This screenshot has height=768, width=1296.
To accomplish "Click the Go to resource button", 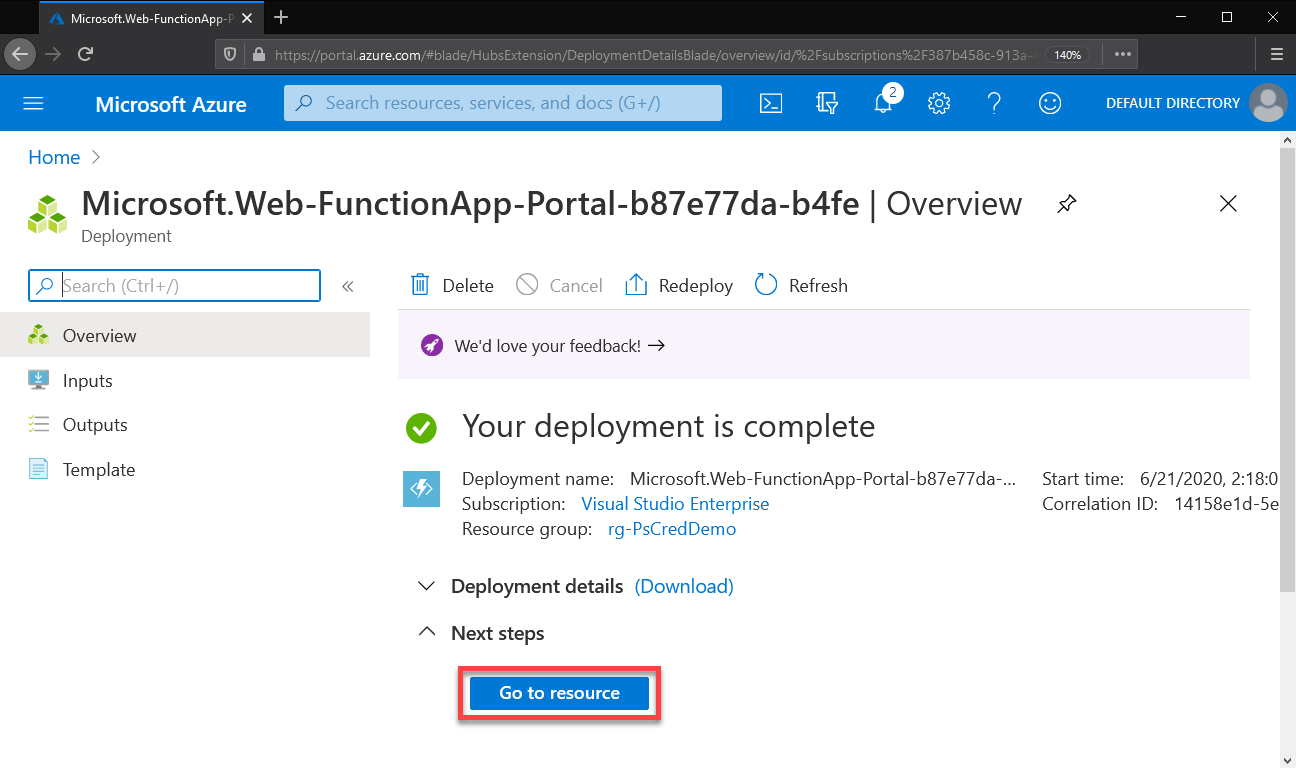I will pyautogui.click(x=560, y=693).
